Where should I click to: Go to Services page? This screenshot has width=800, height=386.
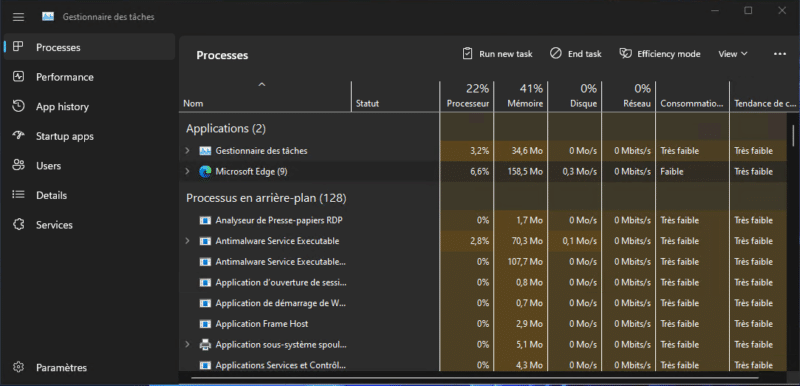coord(54,225)
